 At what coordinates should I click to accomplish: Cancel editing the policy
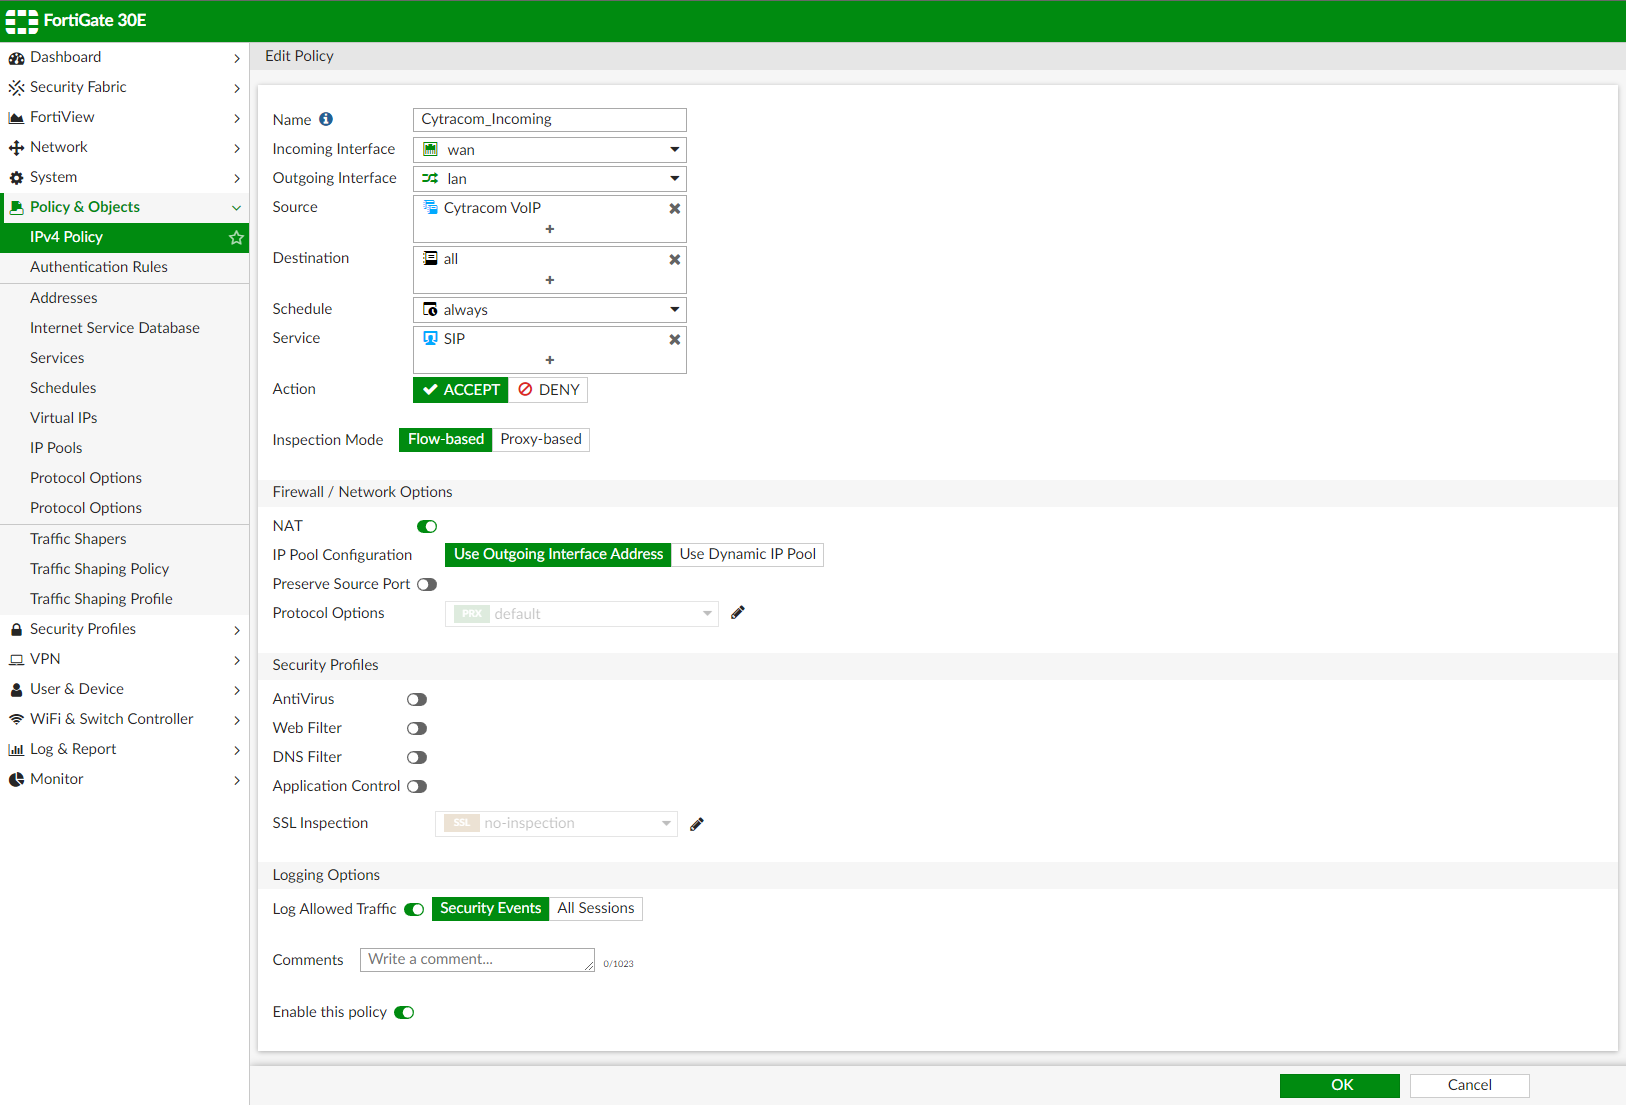tap(1470, 1086)
